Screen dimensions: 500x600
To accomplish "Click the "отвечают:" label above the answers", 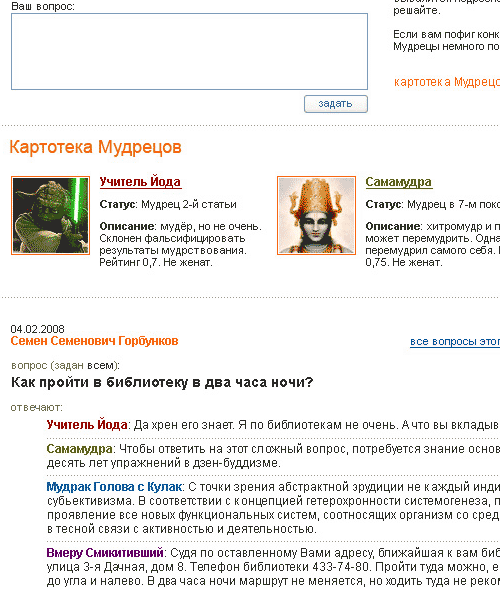I will (x=37, y=408).
